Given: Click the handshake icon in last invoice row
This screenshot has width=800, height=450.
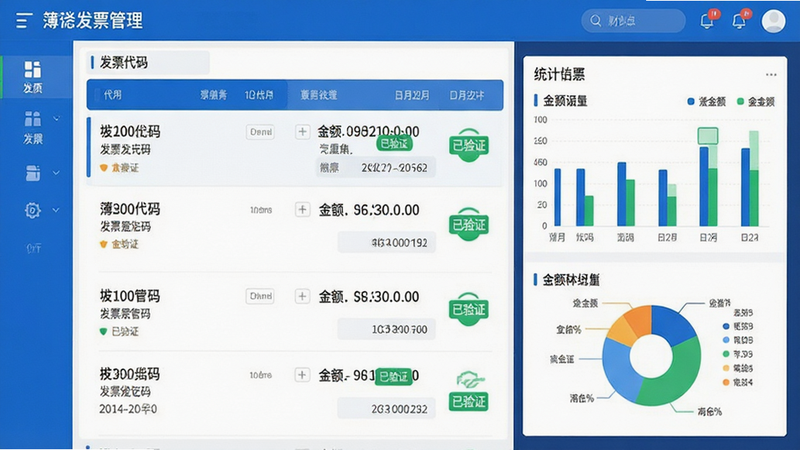Looking at the screenshot, I should pyautogui.click(x=469, y=380).
